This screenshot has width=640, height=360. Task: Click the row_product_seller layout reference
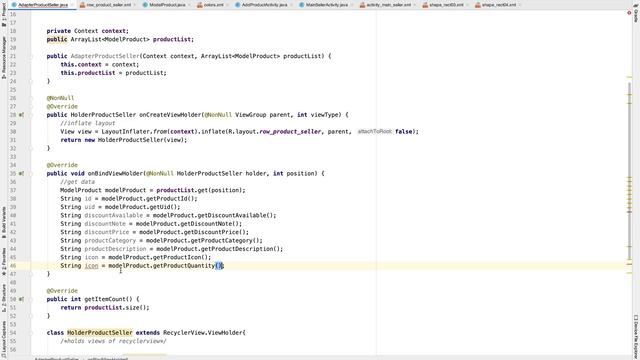290,131
